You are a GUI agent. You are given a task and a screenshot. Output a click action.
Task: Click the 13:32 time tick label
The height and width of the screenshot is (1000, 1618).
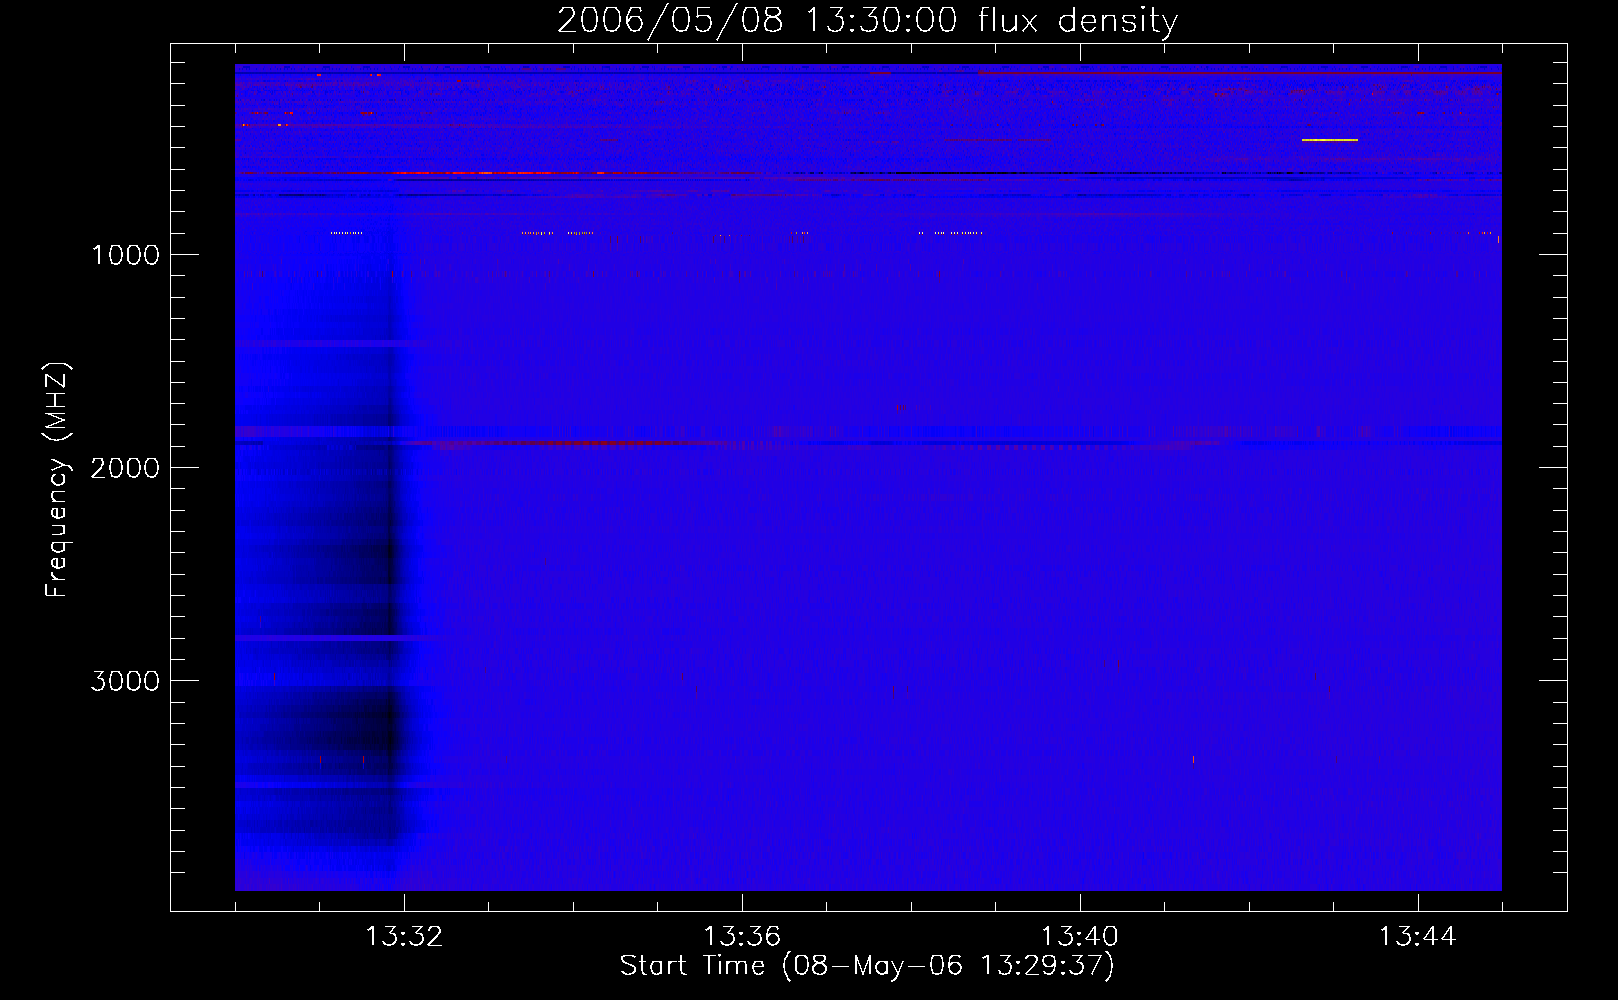click(404, 937)
